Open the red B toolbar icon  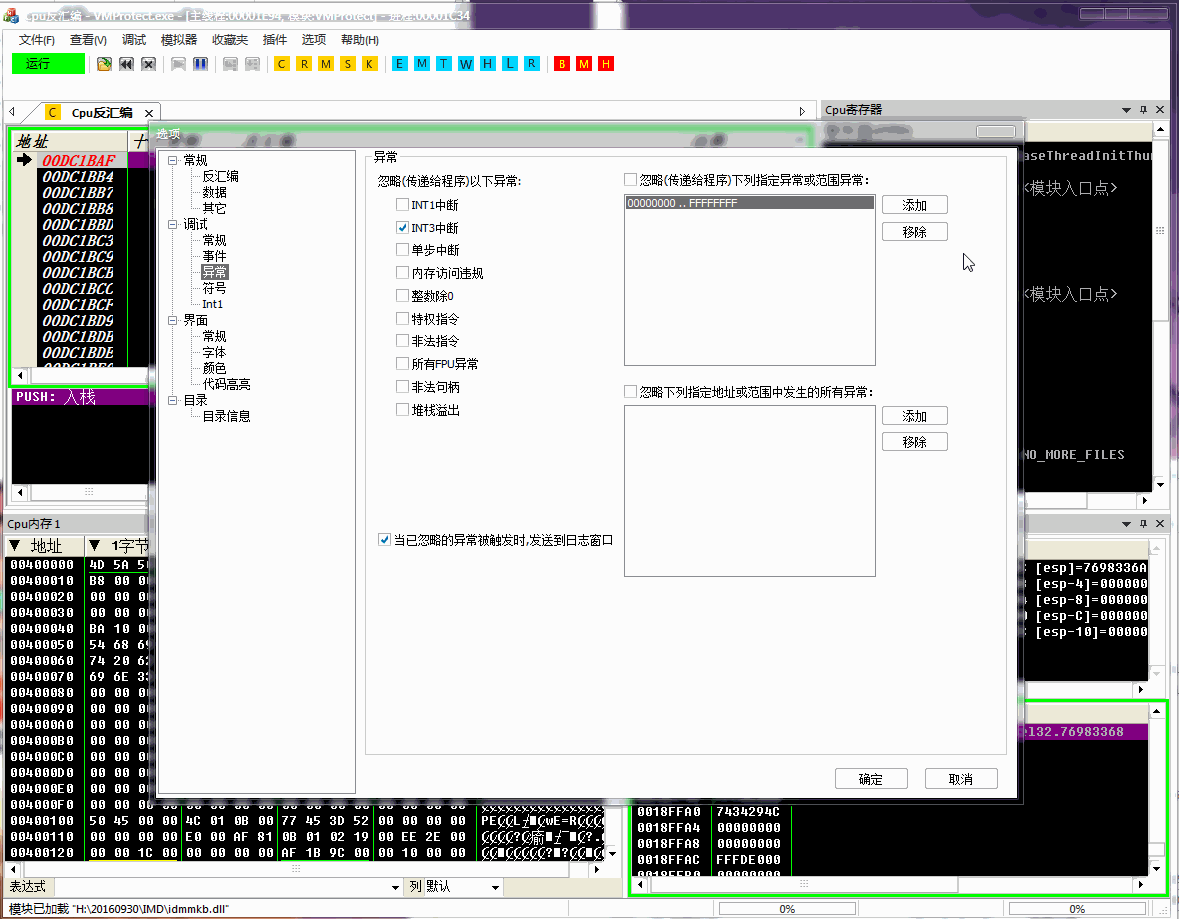tap(562, 64)
